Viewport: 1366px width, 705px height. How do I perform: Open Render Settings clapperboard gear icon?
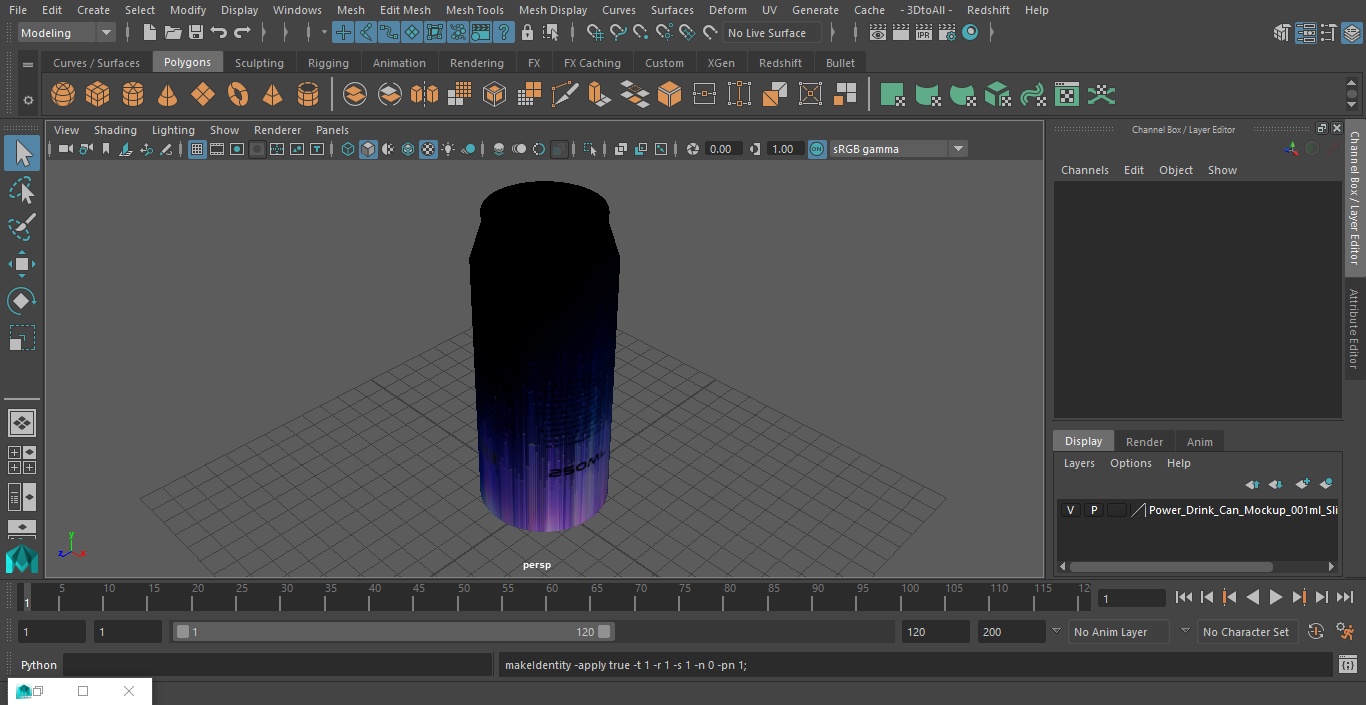947,33
